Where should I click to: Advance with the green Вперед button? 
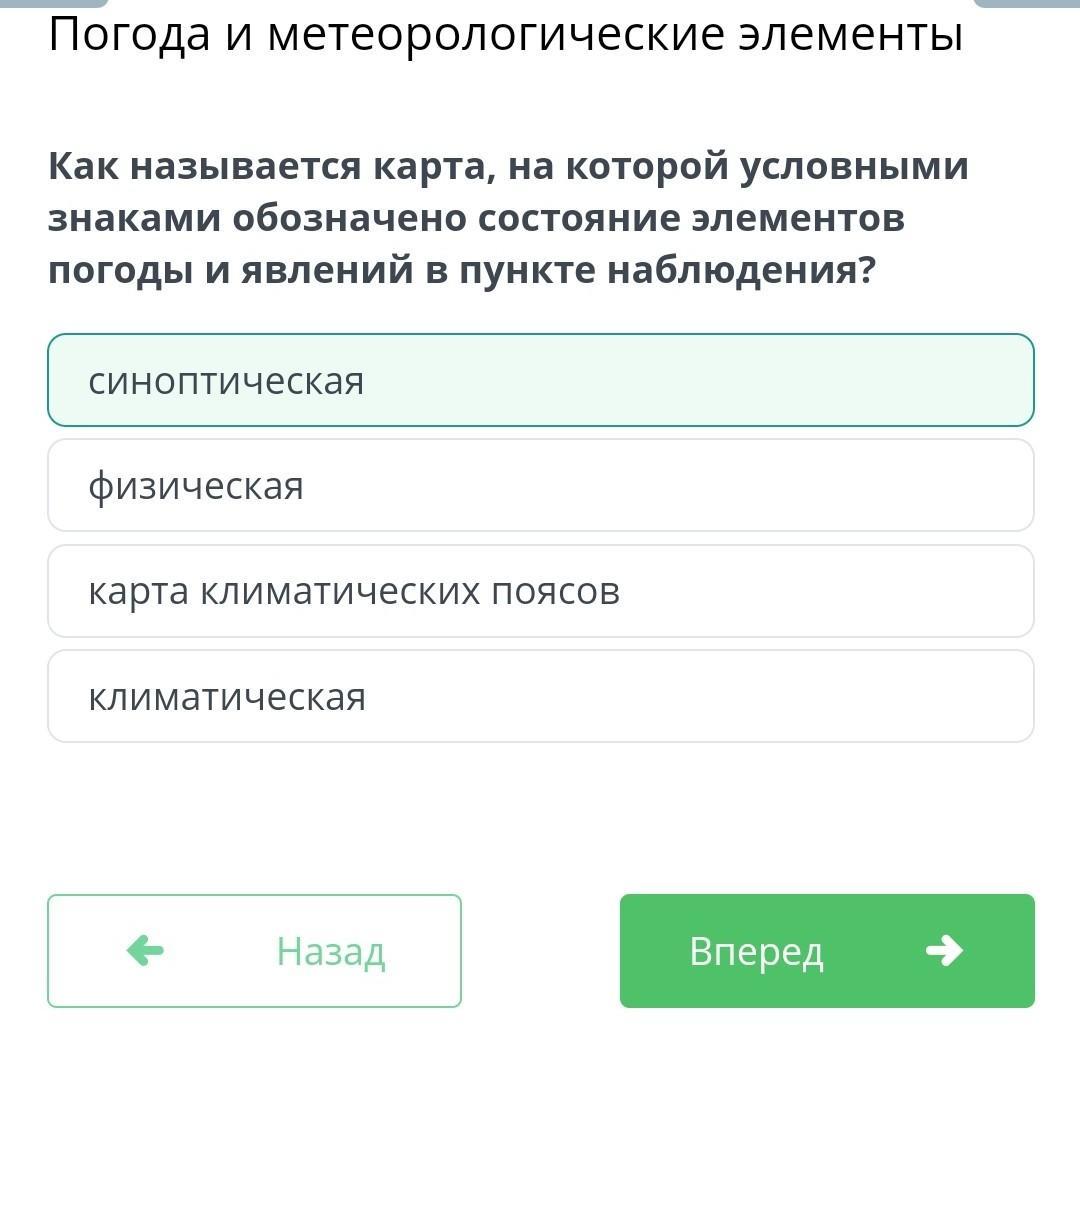click(x=827, y=951)
